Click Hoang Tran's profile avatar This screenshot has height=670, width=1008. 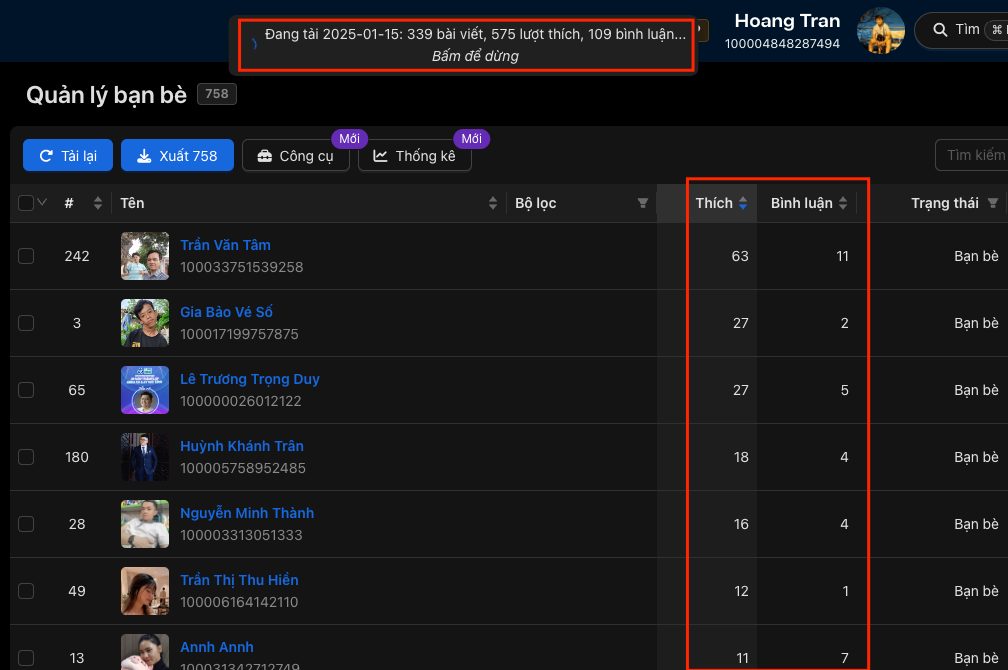coord(881,30)
